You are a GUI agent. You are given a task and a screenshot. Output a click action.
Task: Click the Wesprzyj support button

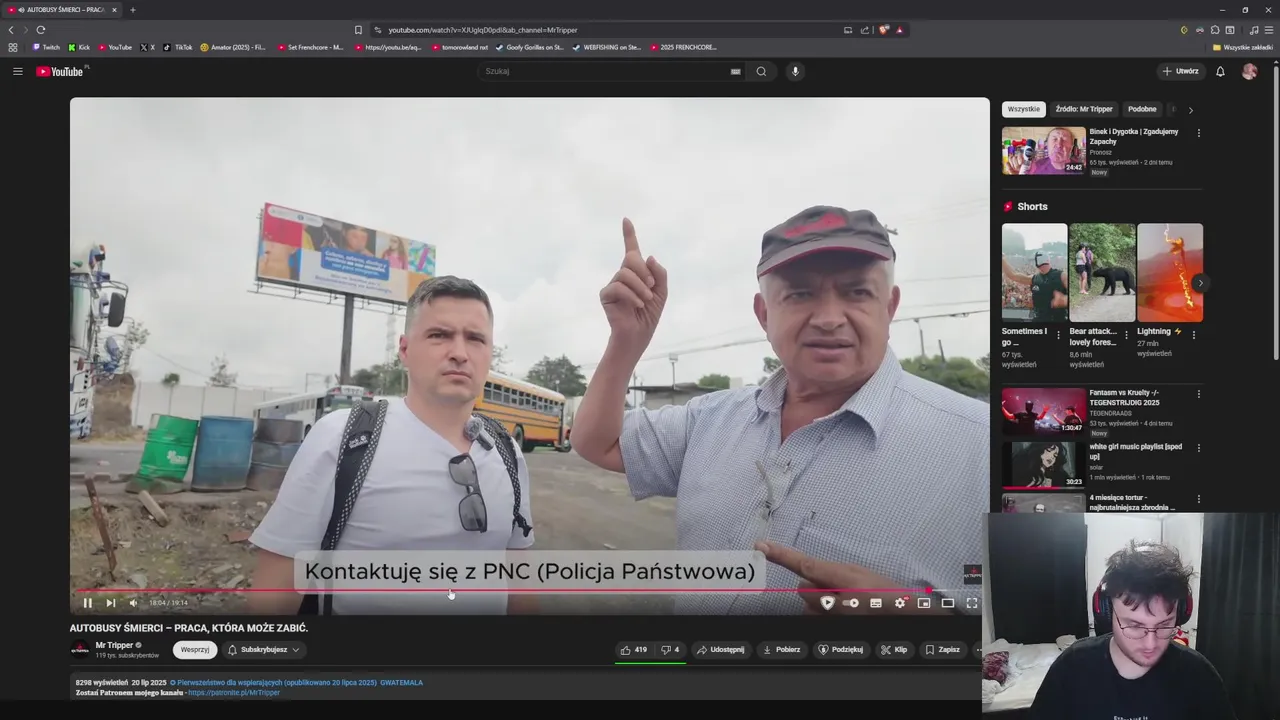tap(195, 650)
